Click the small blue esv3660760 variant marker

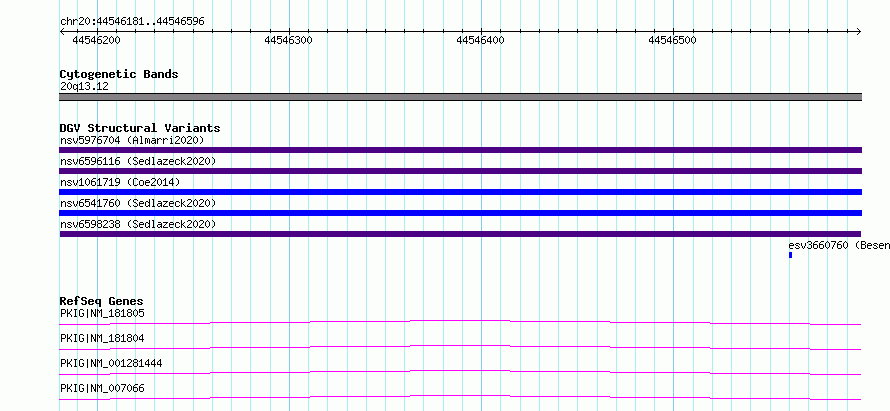click(x=790, y=255)
